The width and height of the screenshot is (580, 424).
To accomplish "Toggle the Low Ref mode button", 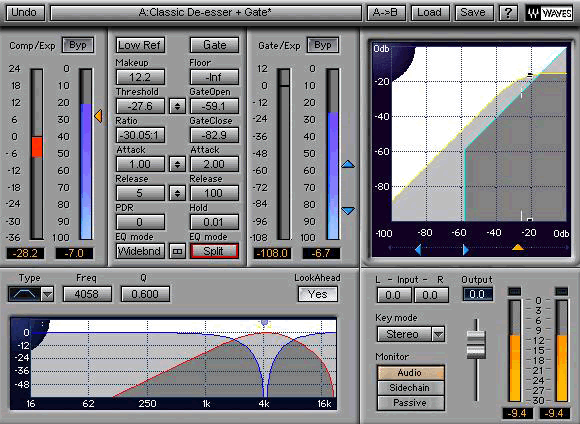I will [x=139, y=45].
